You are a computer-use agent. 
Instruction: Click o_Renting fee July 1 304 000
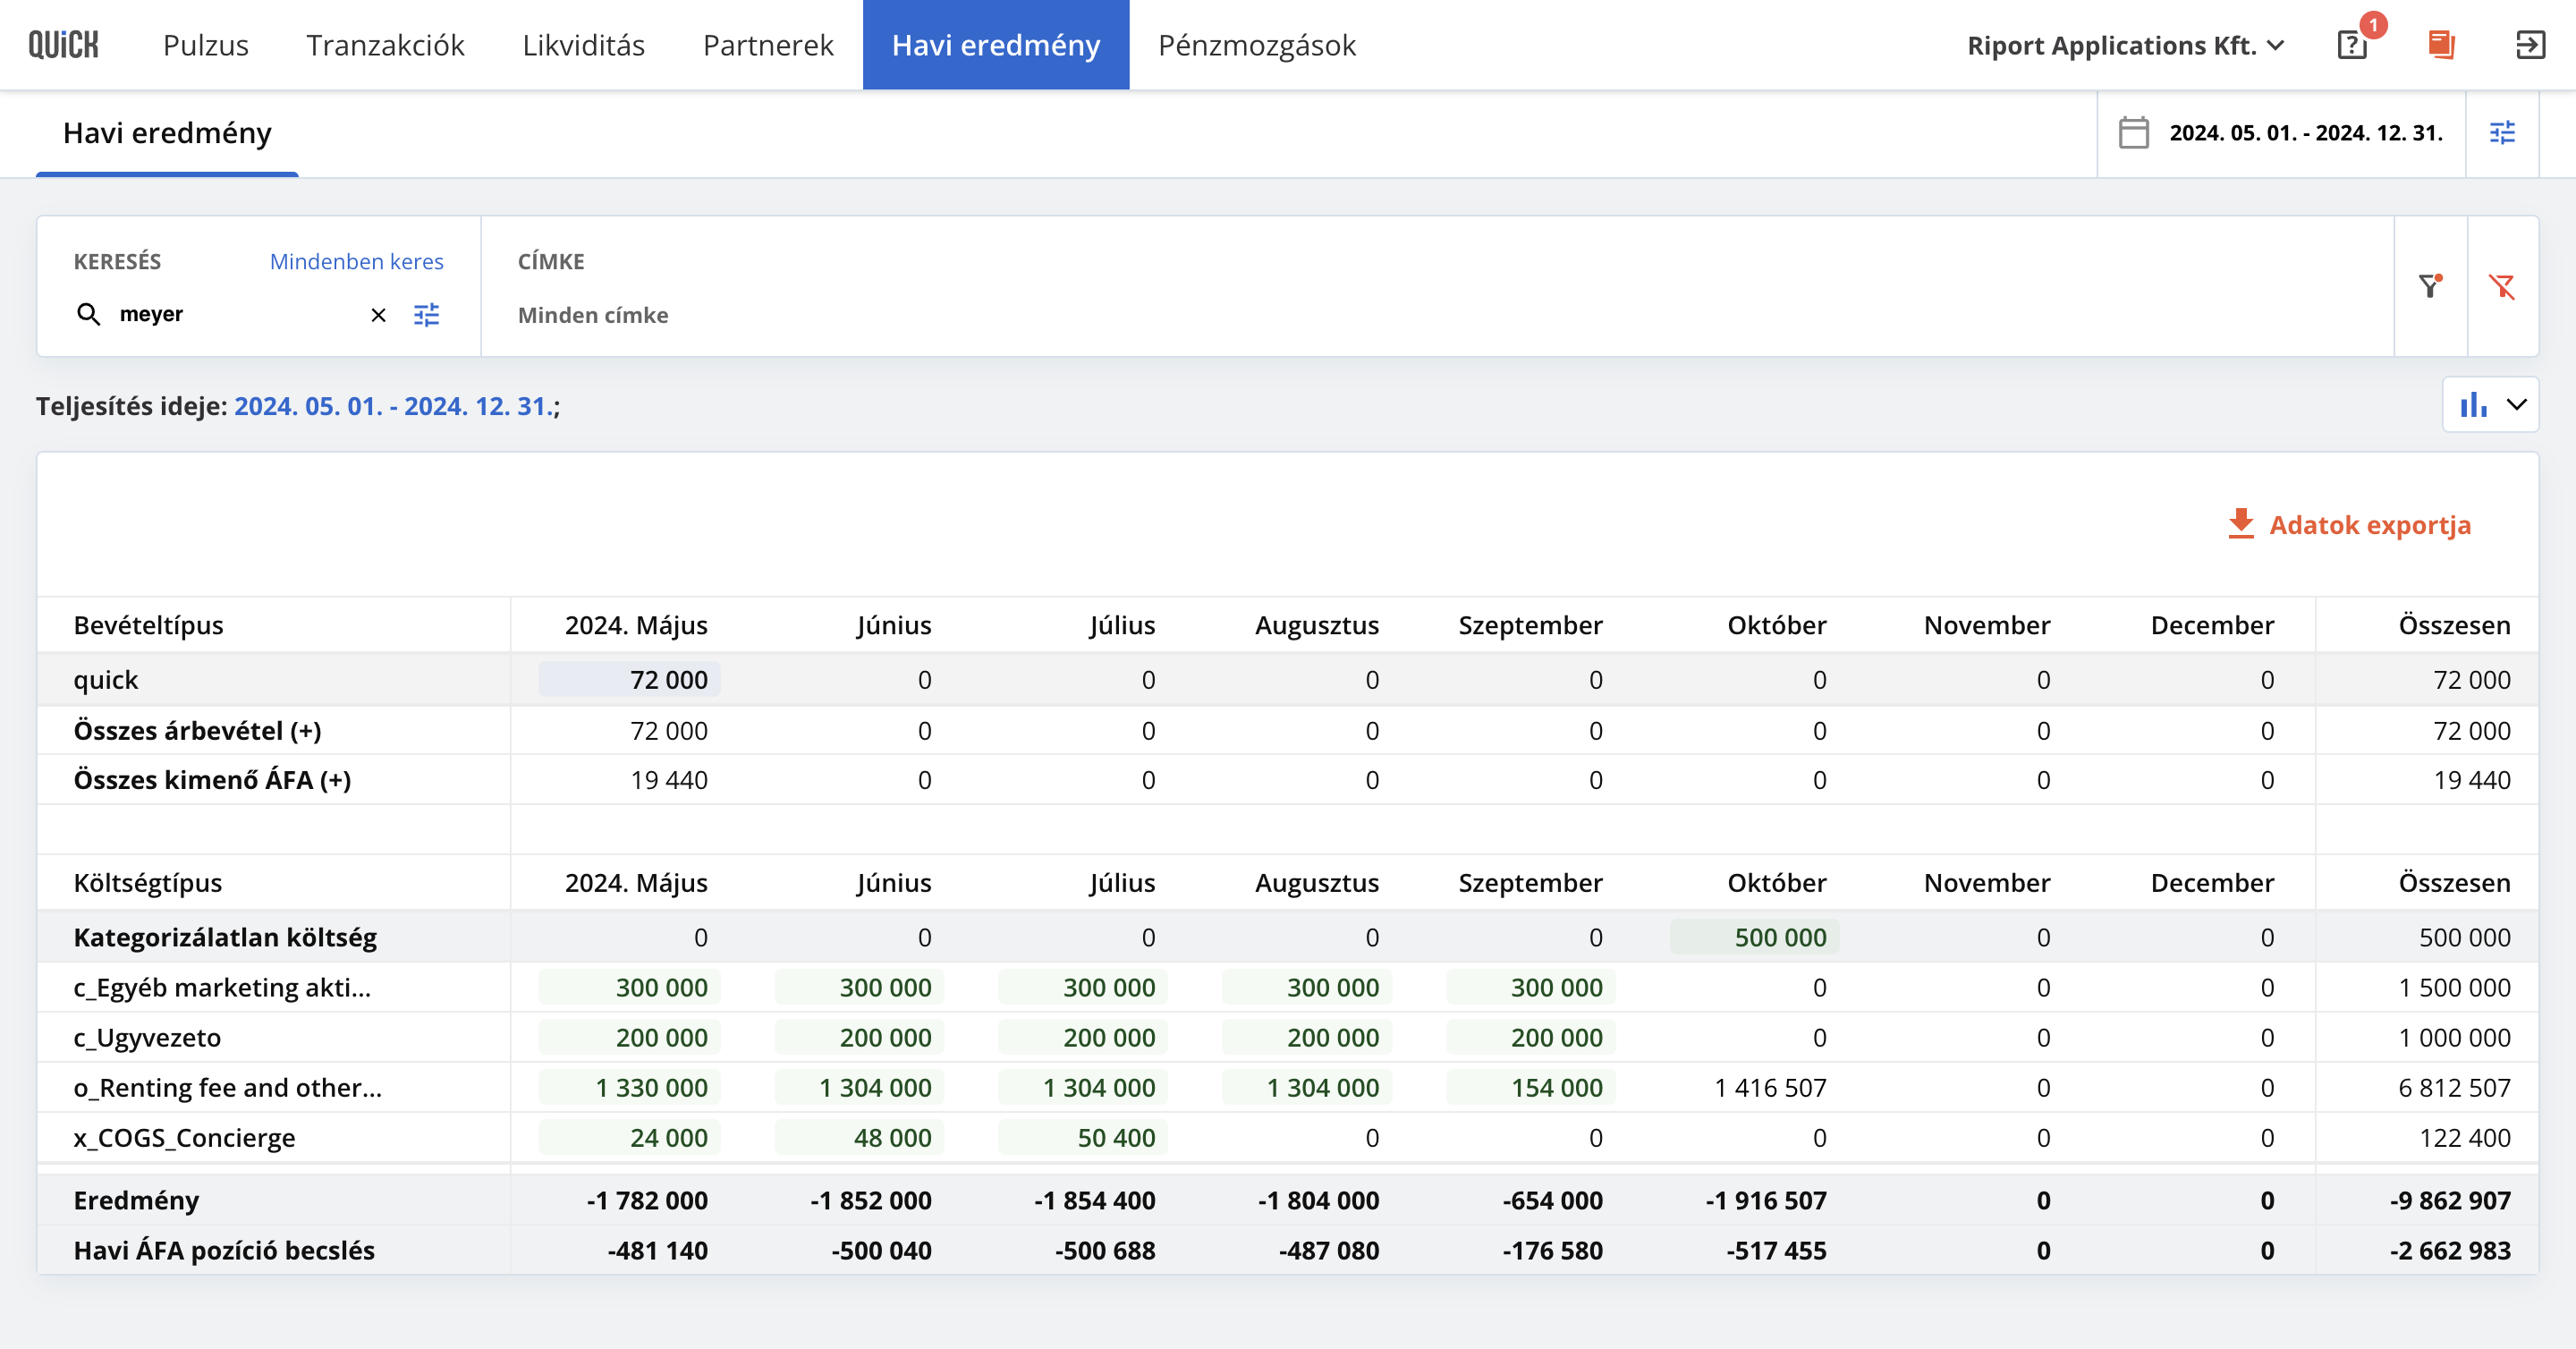[x=1083, y=1087]
